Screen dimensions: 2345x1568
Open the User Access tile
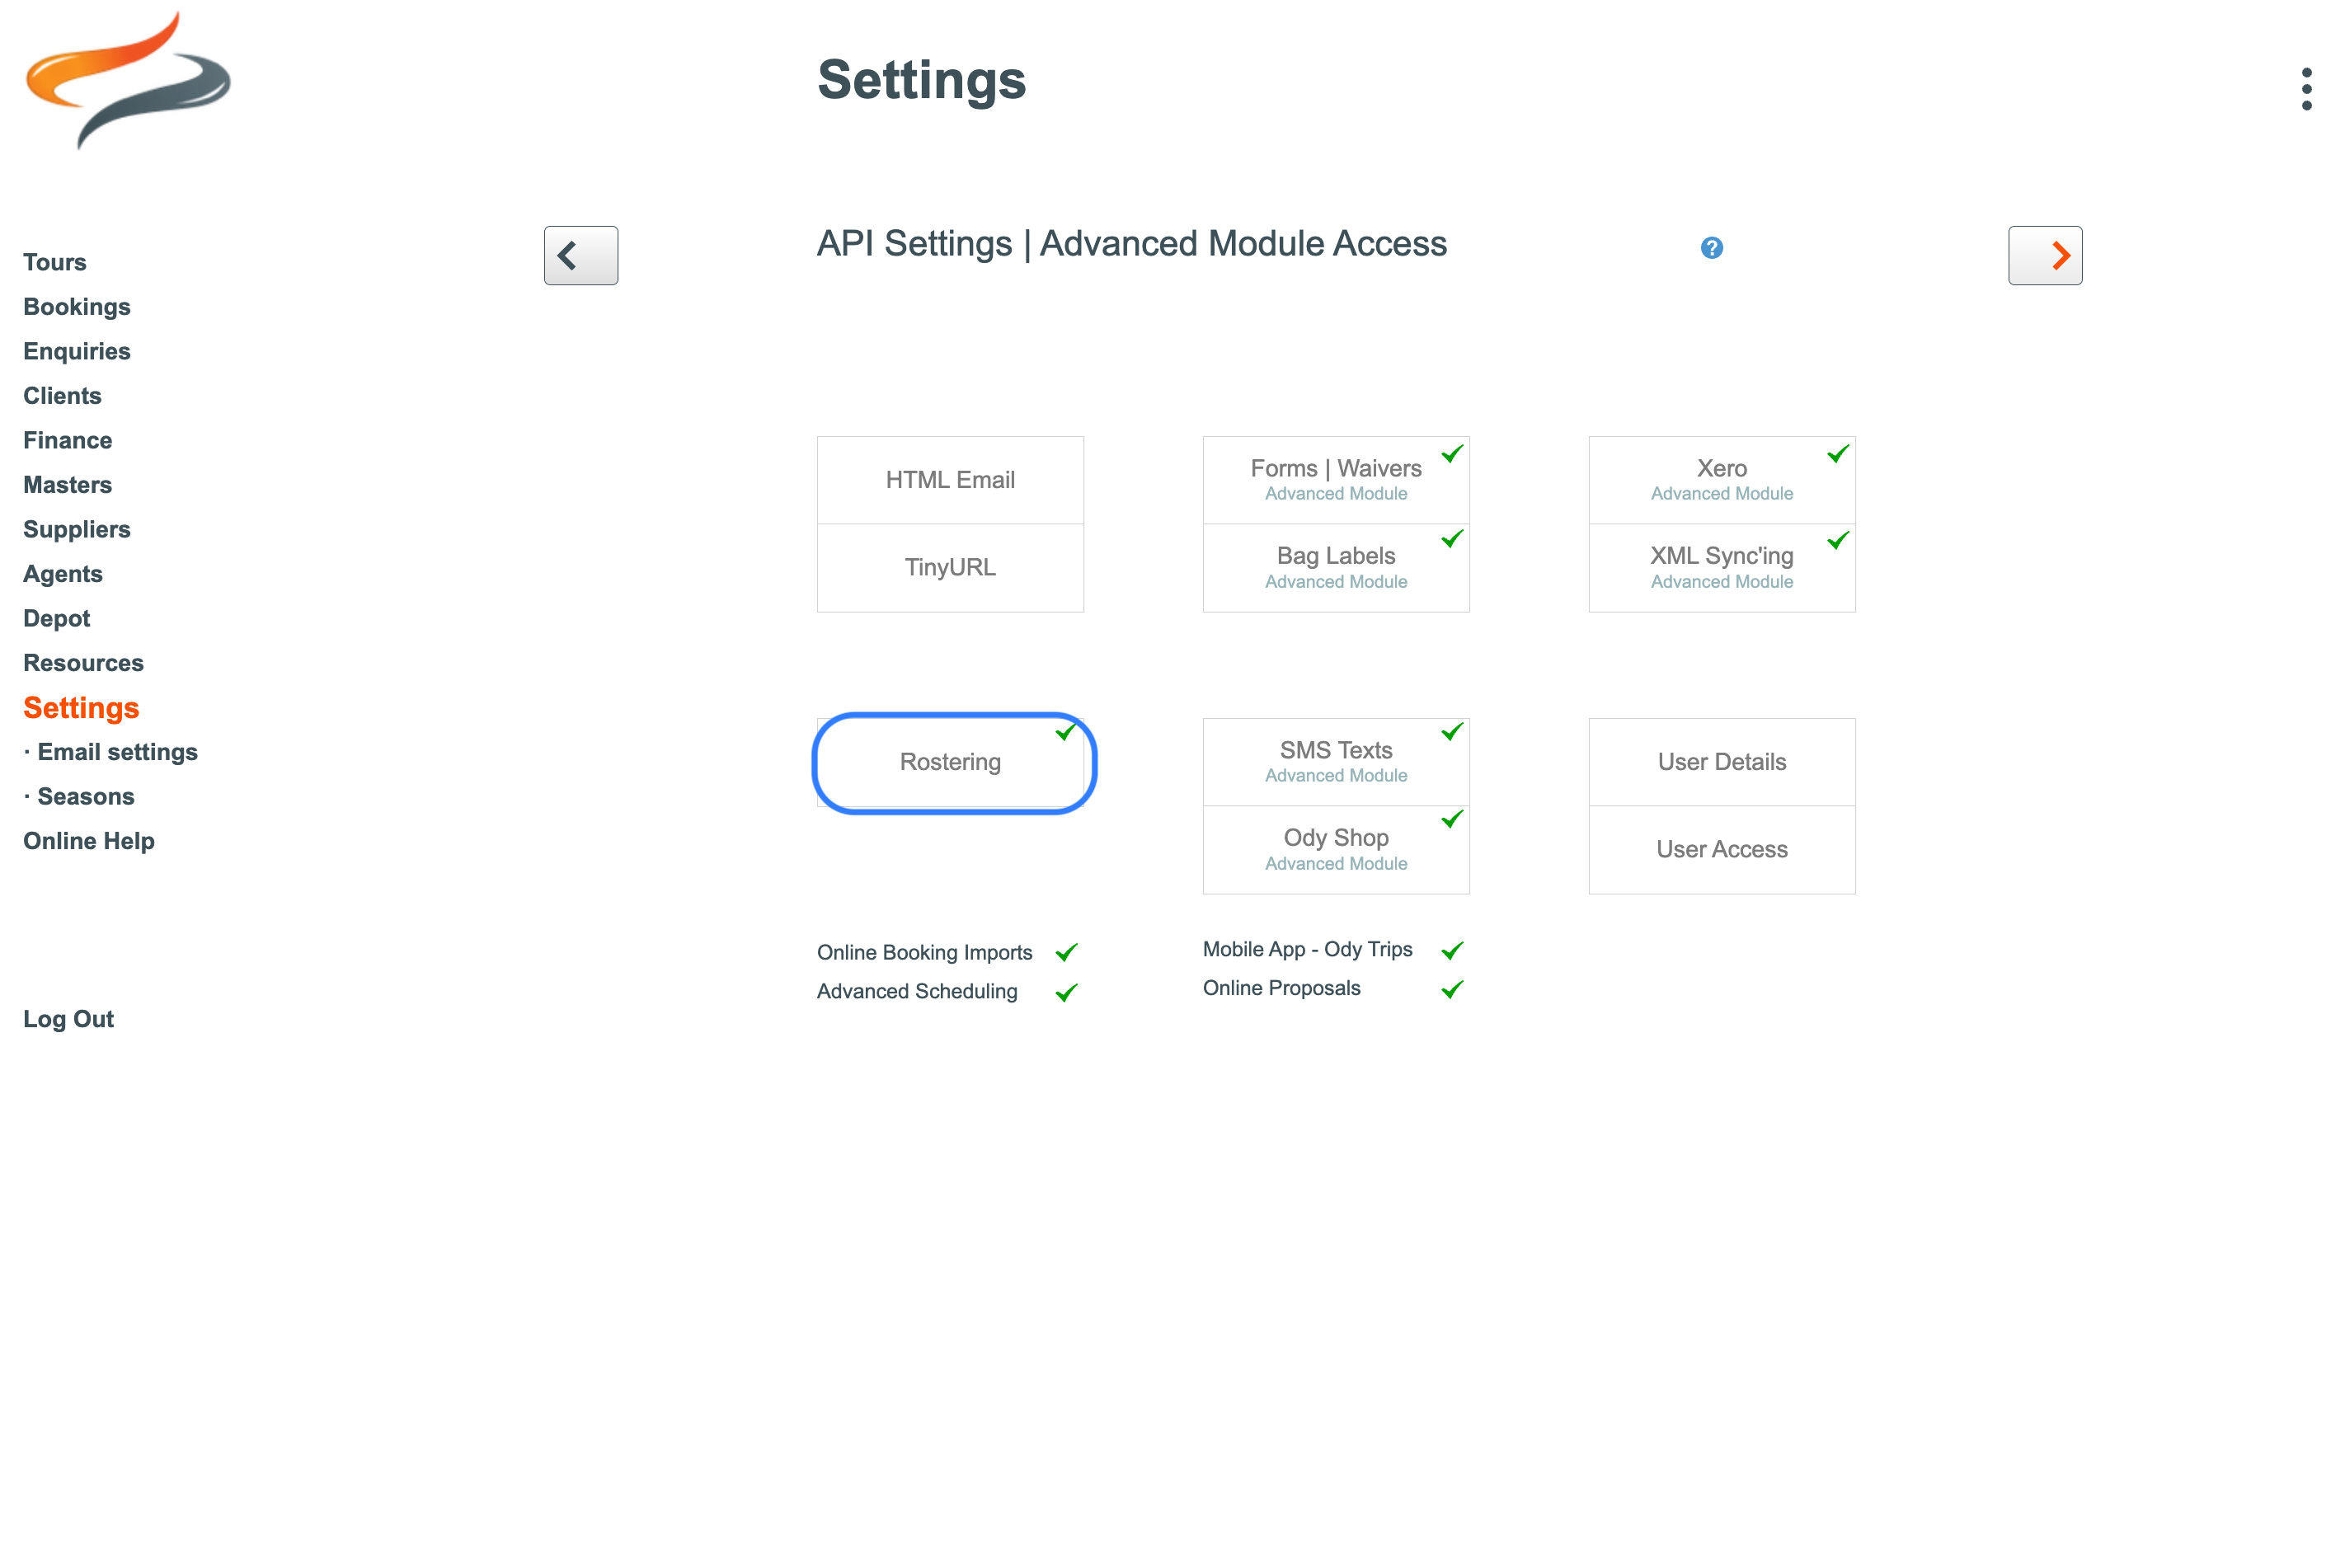pyautogui.click(x=1720, y=849)
